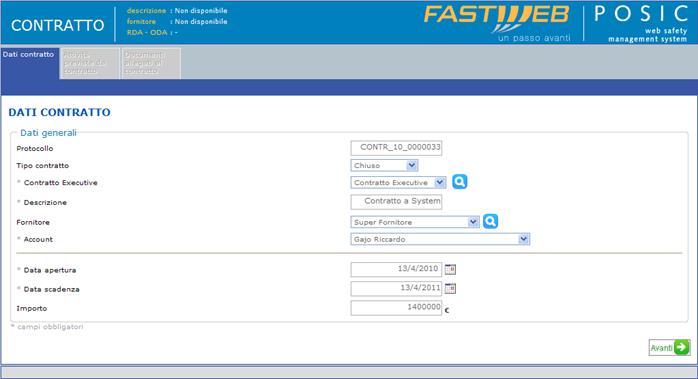Open the Data apertura calendar picker

(450, 269)
